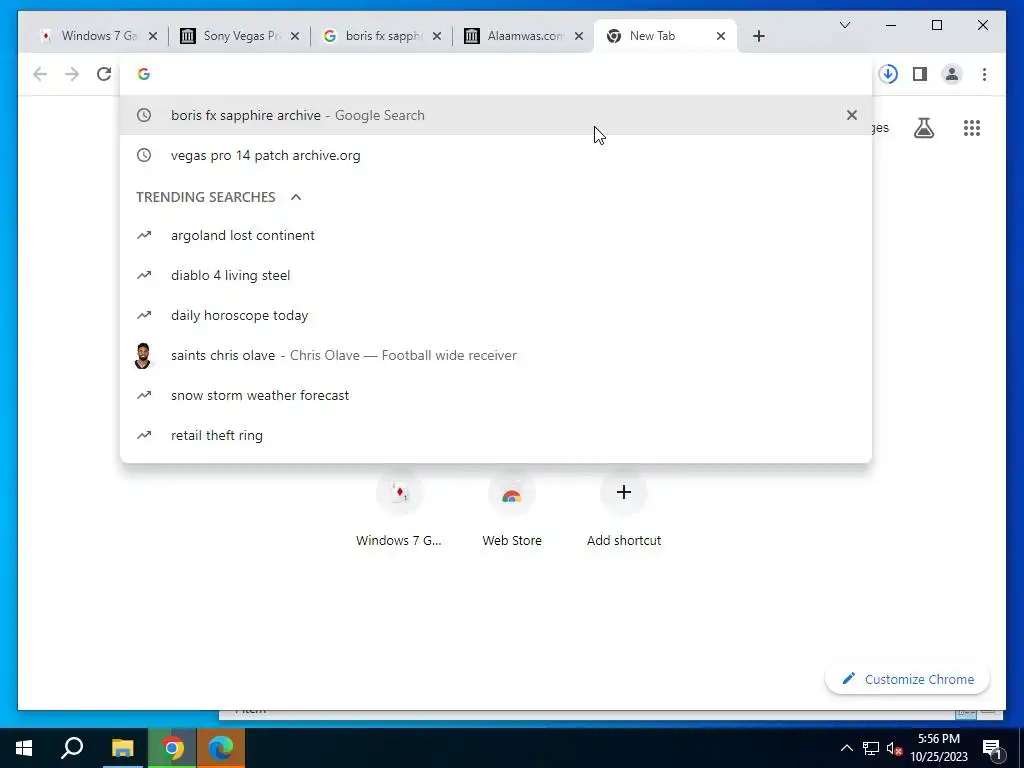Open the user profile avatar icon
Screen dimensions: 1024x768
point(952,74)
